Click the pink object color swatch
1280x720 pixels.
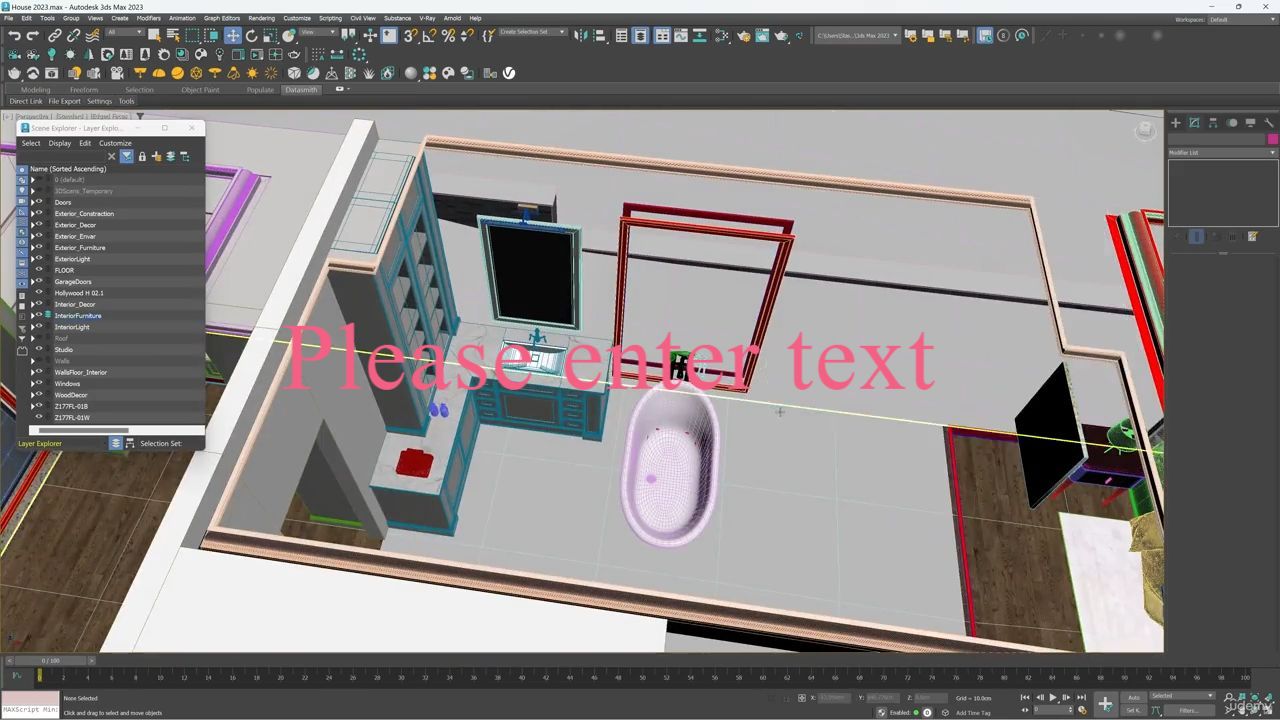point(1272,139)
